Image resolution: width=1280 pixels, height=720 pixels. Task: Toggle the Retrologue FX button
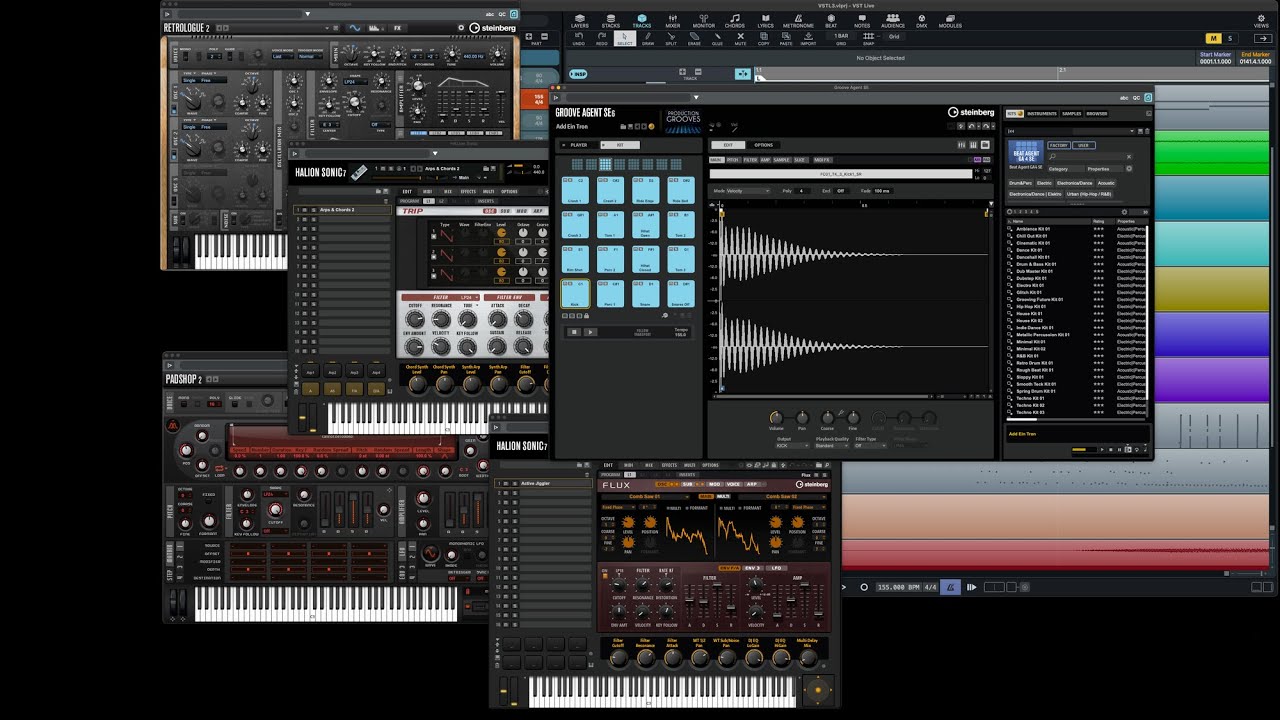pos(398,28)
